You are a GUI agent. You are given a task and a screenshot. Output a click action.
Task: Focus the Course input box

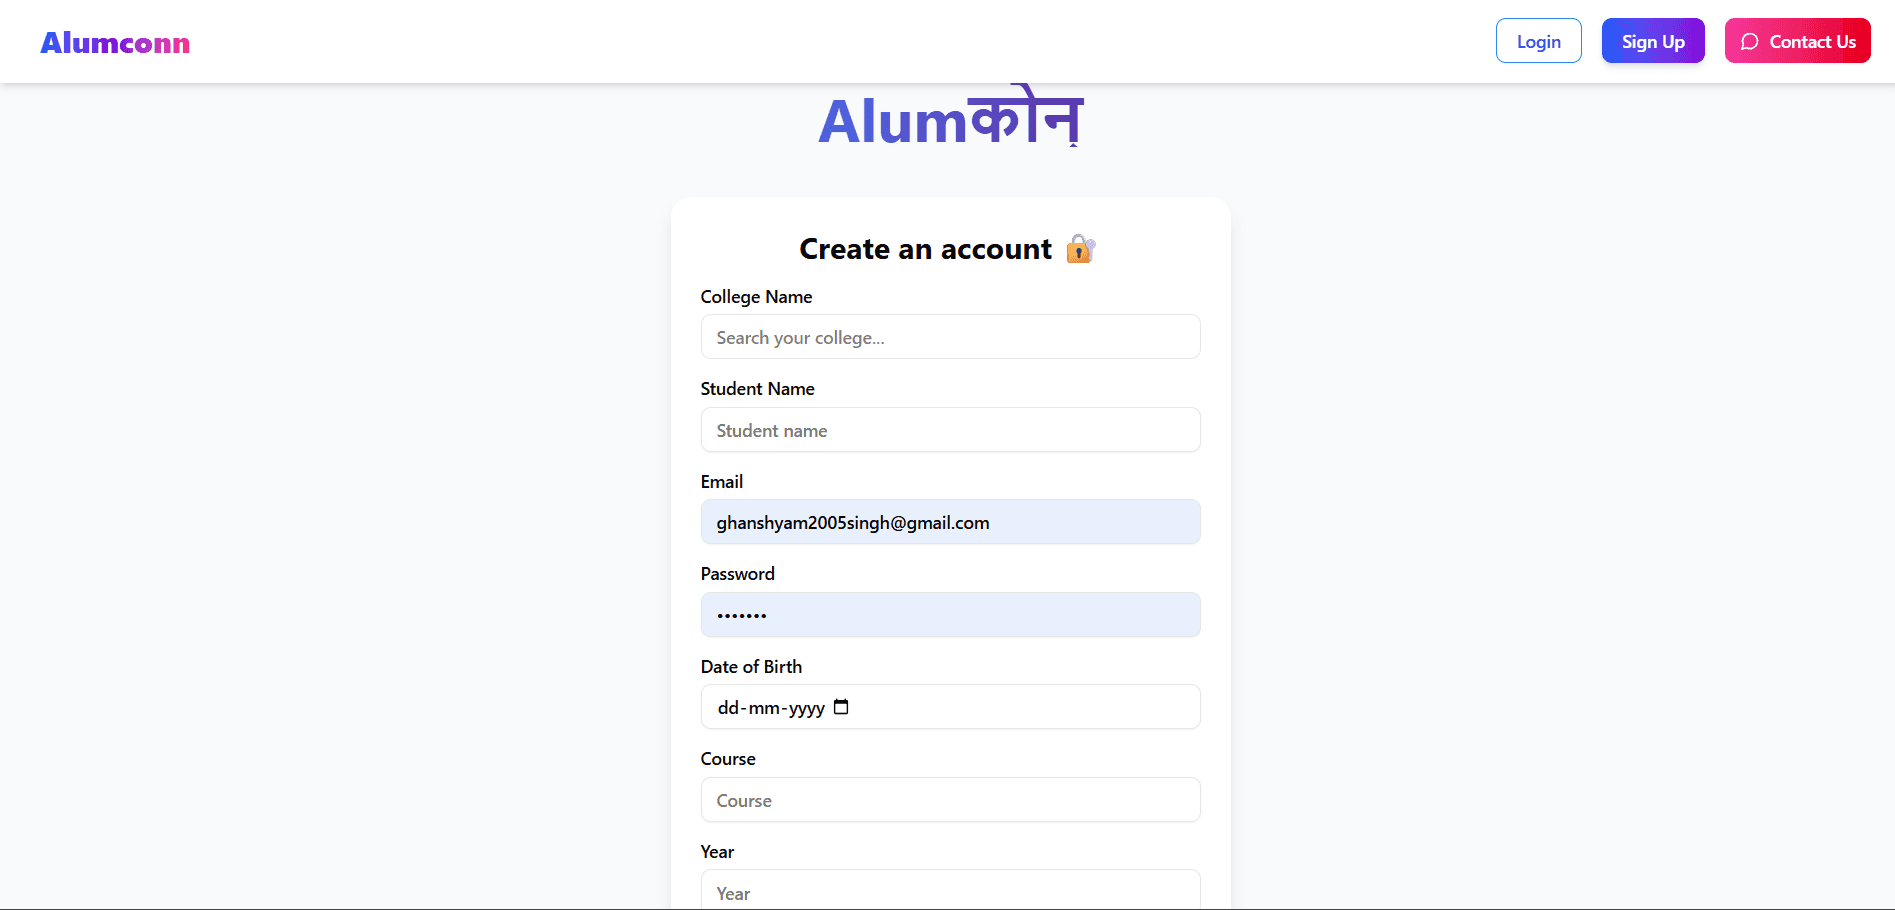click(x=949, y=799)
